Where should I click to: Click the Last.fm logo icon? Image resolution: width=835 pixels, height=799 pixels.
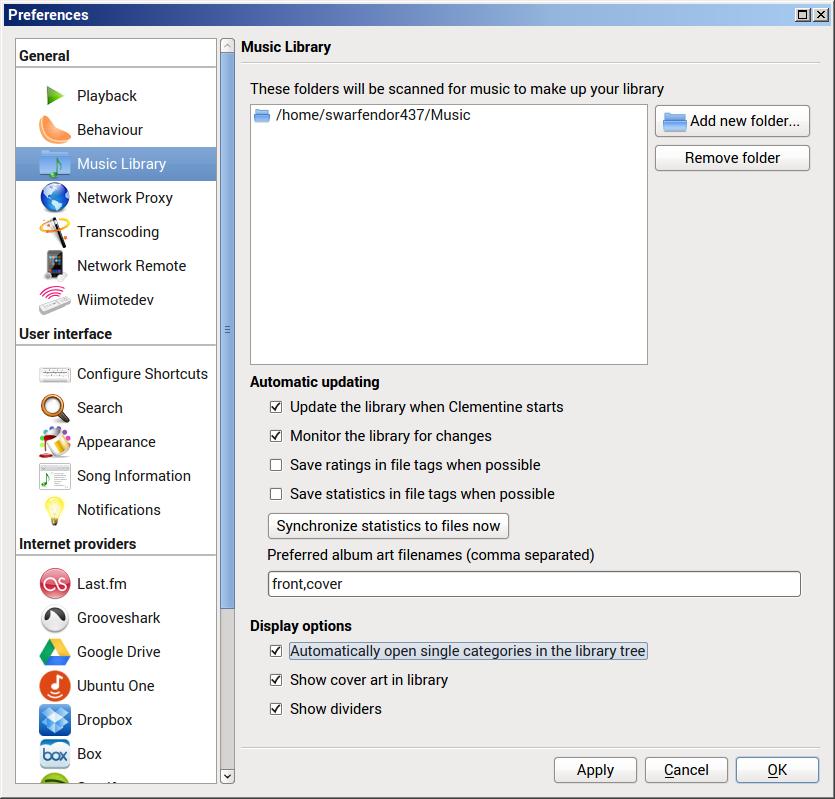[54, 584]
